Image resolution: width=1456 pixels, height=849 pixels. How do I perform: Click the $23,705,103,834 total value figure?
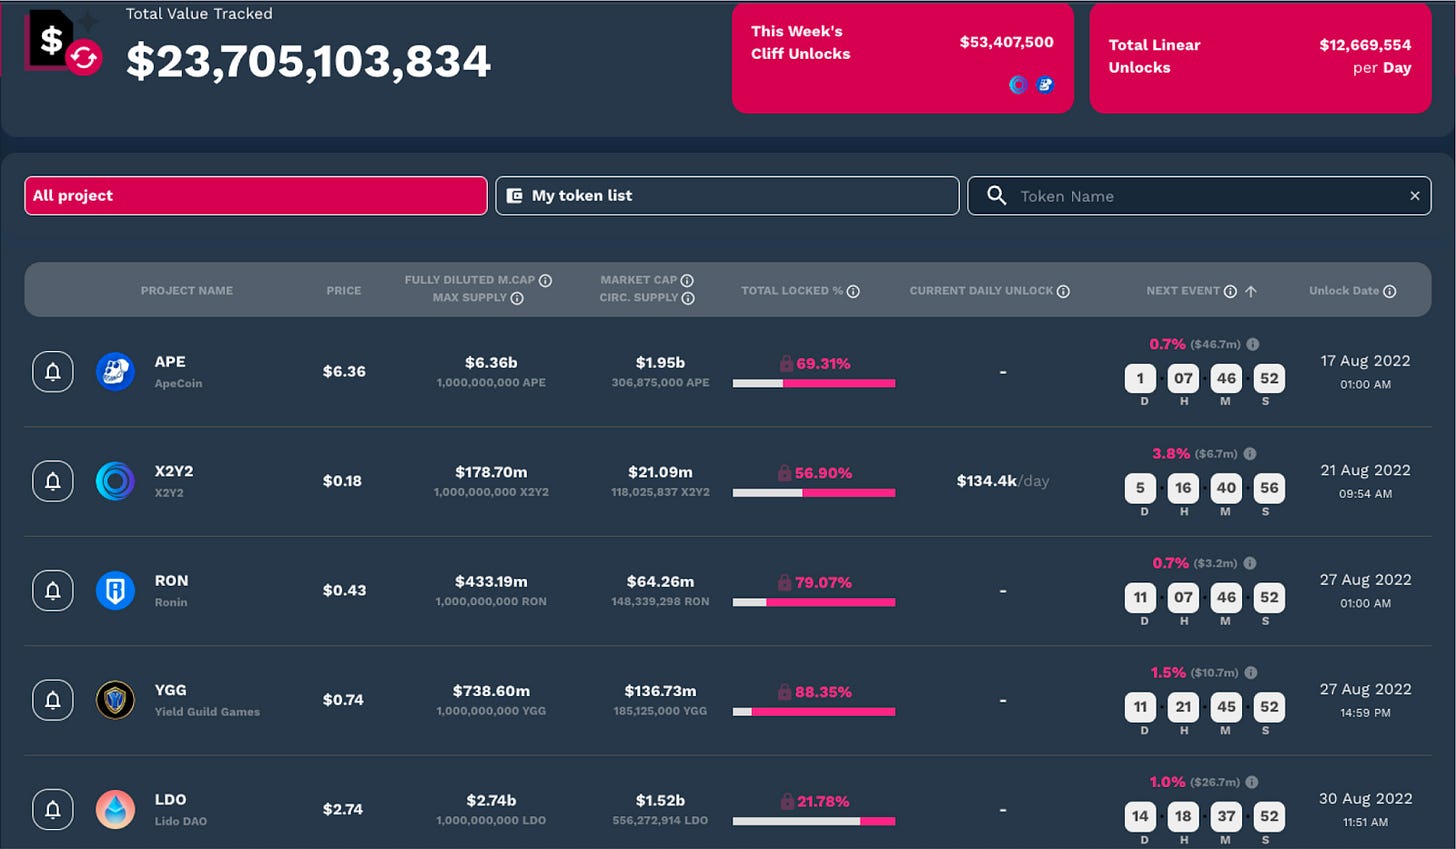tap(308, 62)
